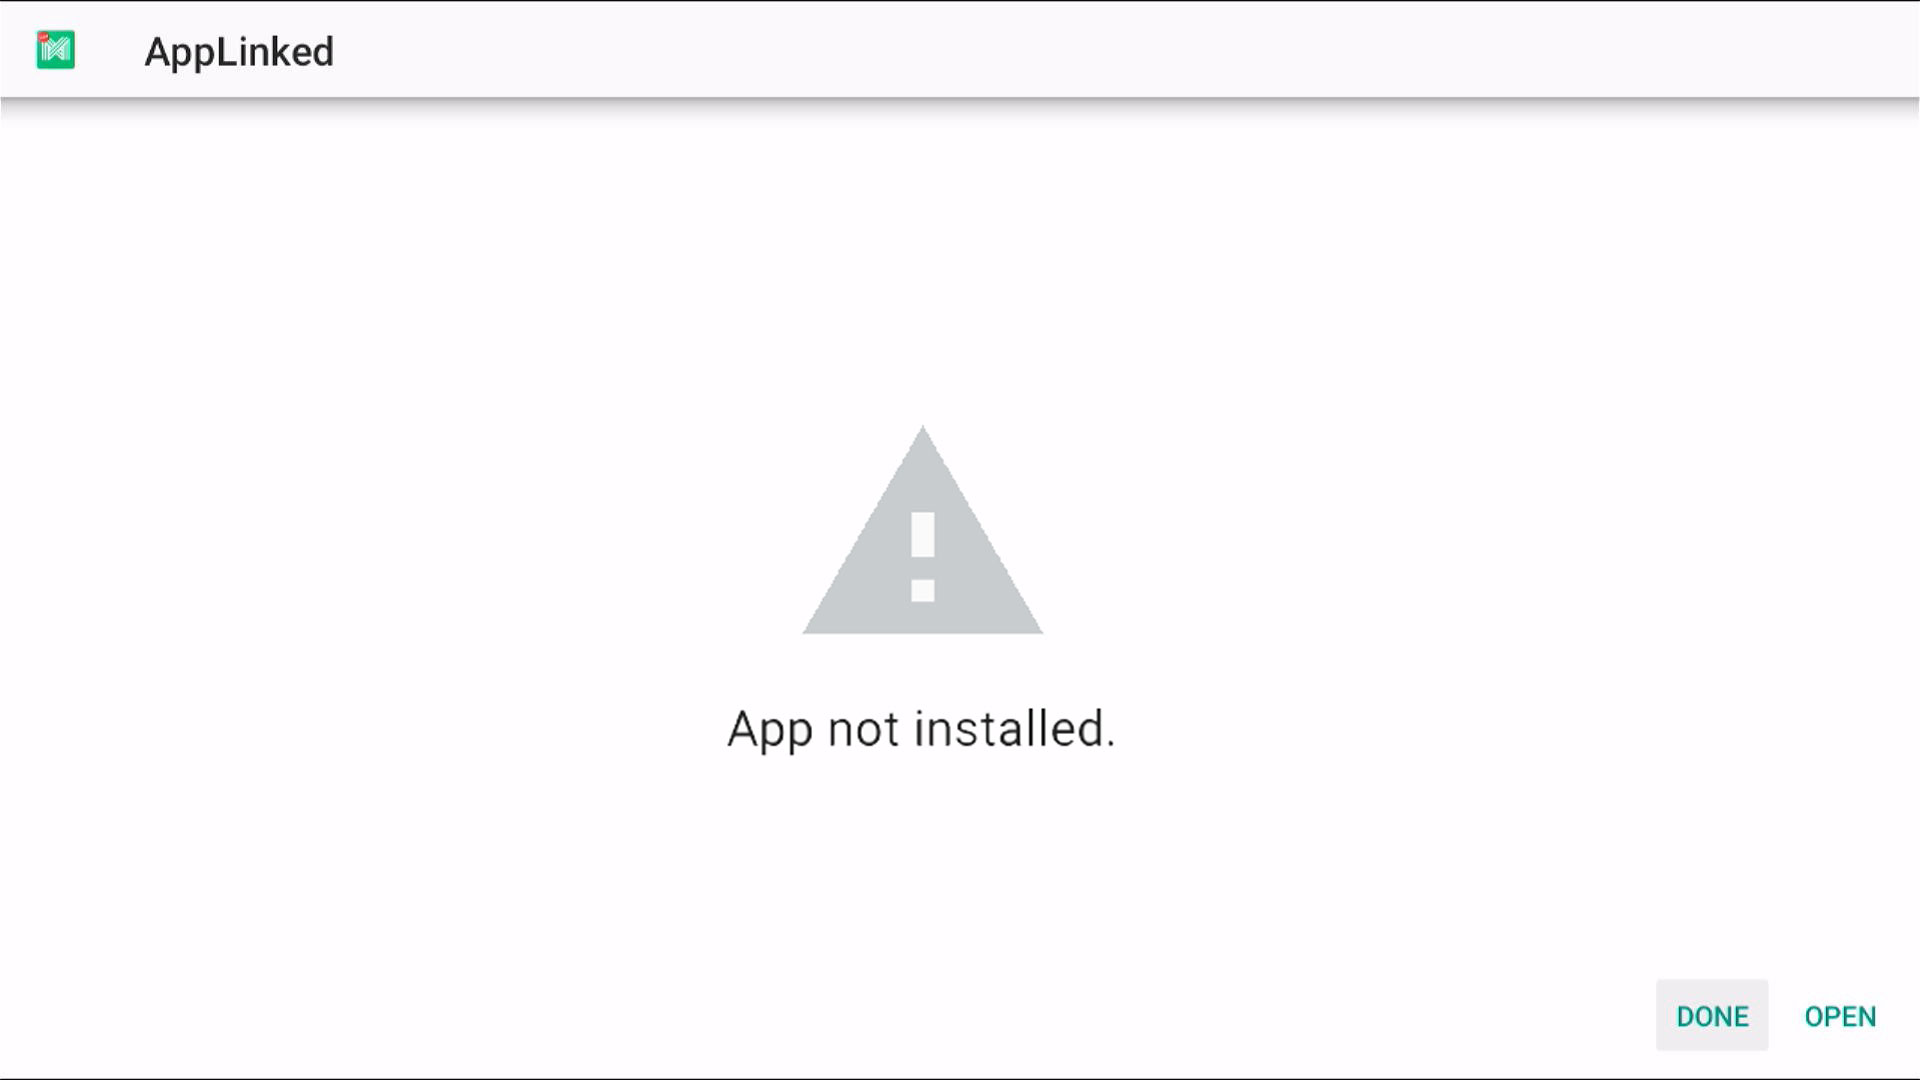The height and width of the screenshot is (1080, 1920).
Task: Click the small icon left of AppLinked
Action: click(x=56, y=50)
